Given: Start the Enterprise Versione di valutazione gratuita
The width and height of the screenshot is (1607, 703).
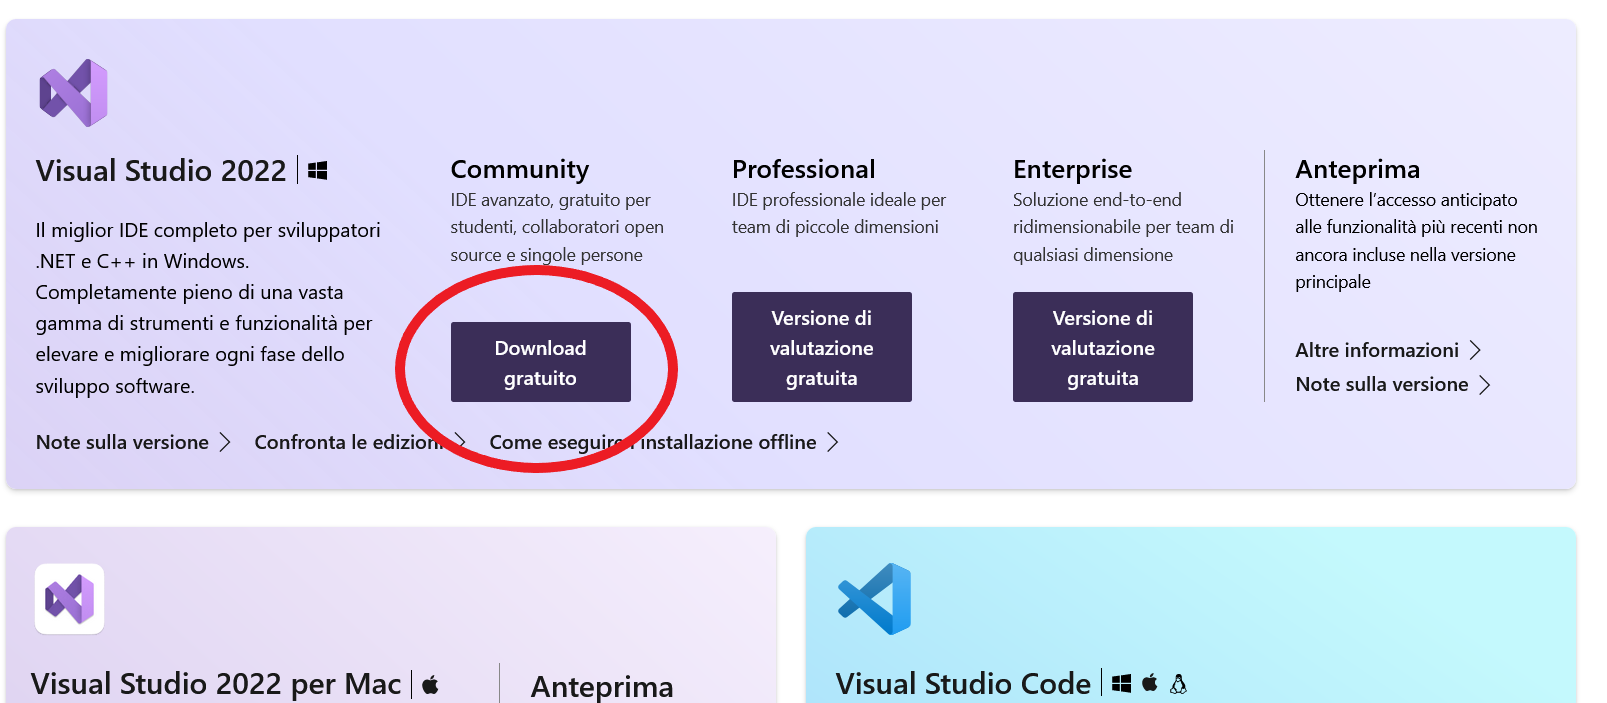Looking at the screenshot, I should click(1102, 347).
